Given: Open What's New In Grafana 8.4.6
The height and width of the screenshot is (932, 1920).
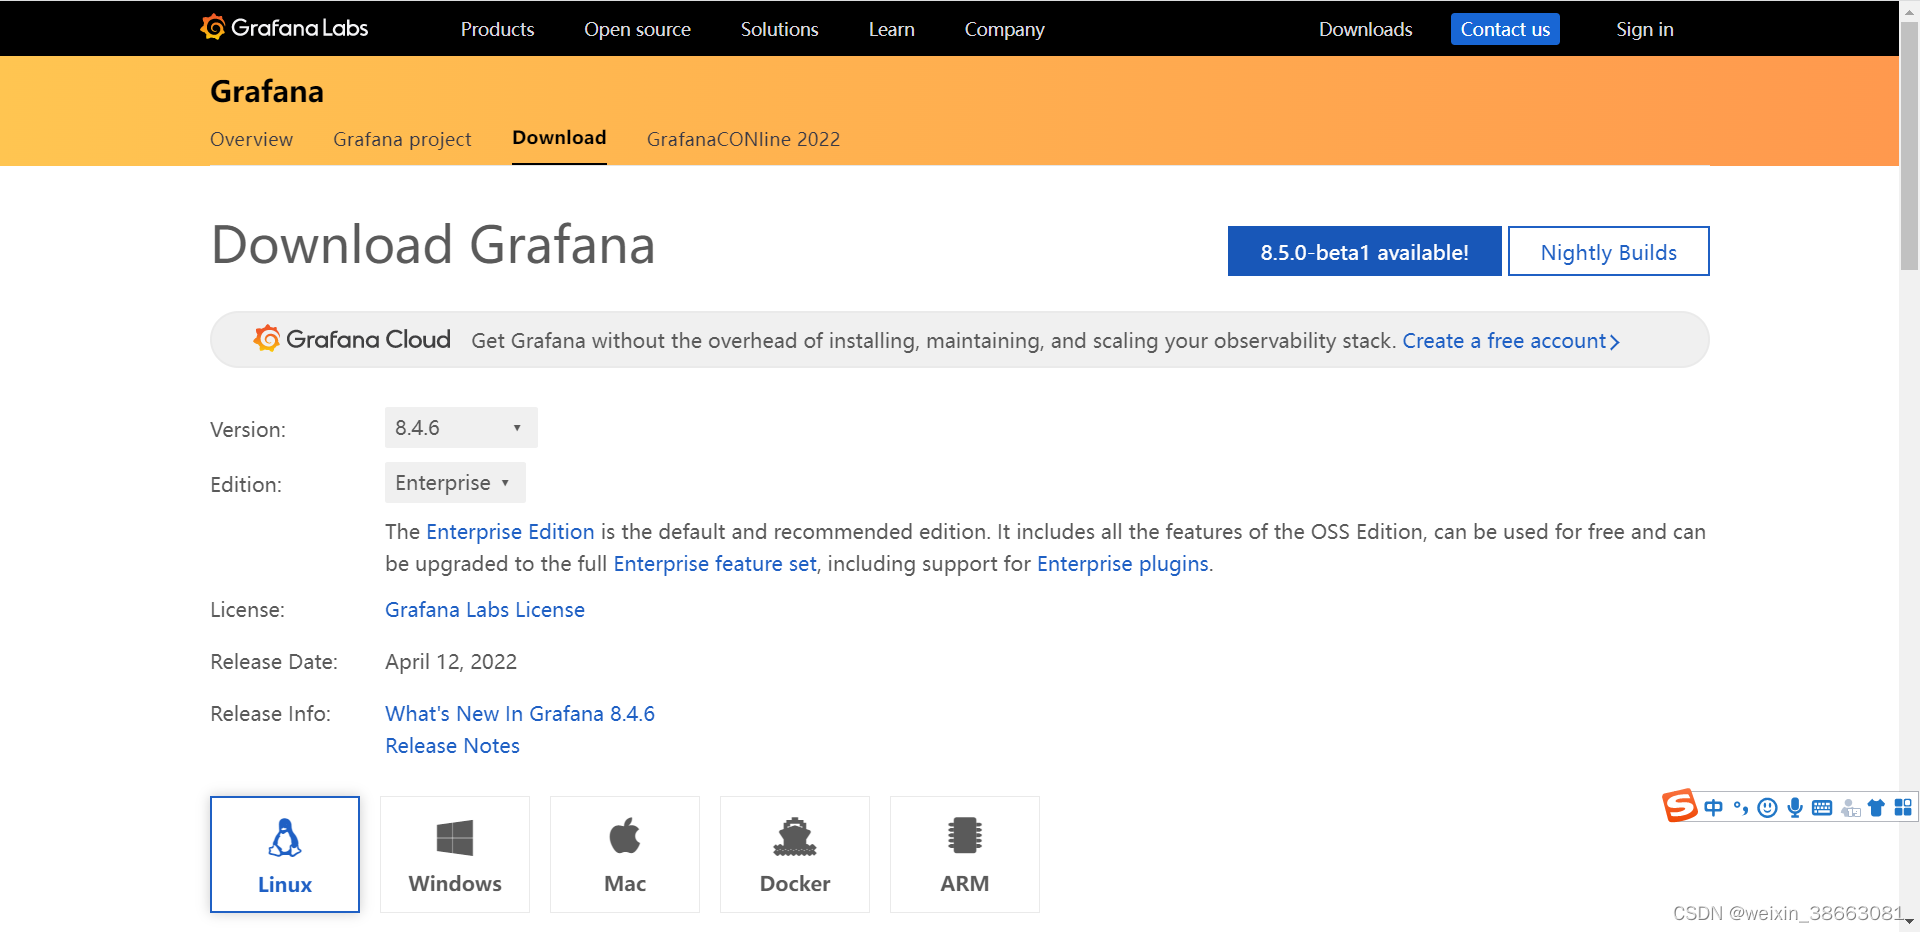Looking at the screenshot, I should [x=520, y=714].
